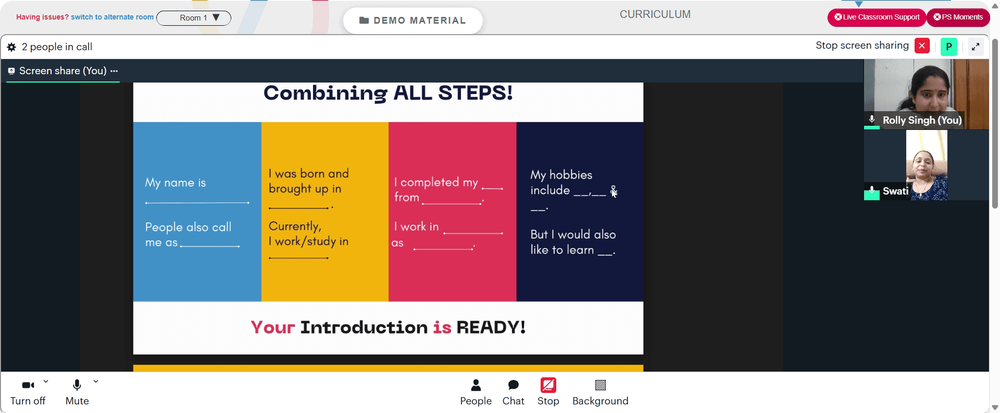Image resolution: width=1000 pixels, height=413 pixels.
Task: Expand the call to fullscreen
Action: pyautogui.click(x=975, y=47)
